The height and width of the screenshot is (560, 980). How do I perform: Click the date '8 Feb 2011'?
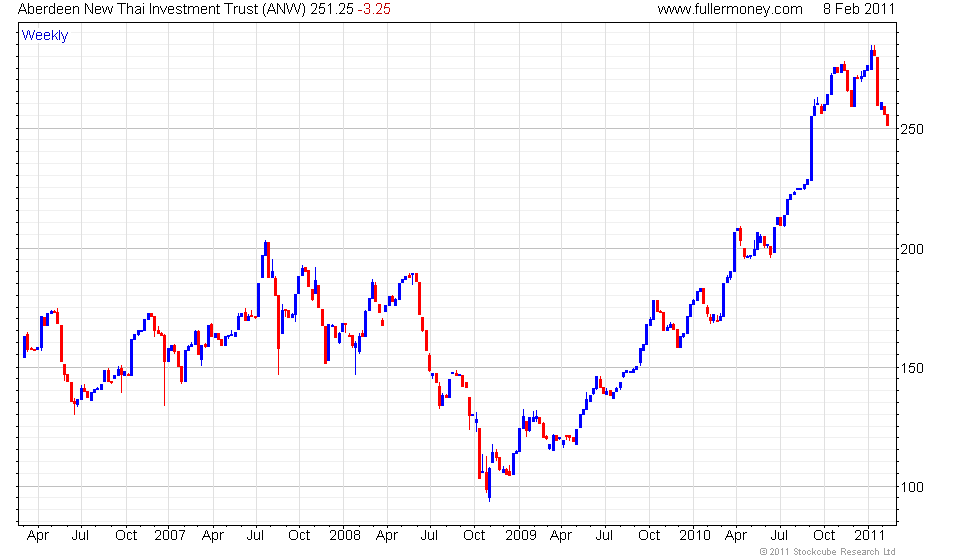point(859,9)
